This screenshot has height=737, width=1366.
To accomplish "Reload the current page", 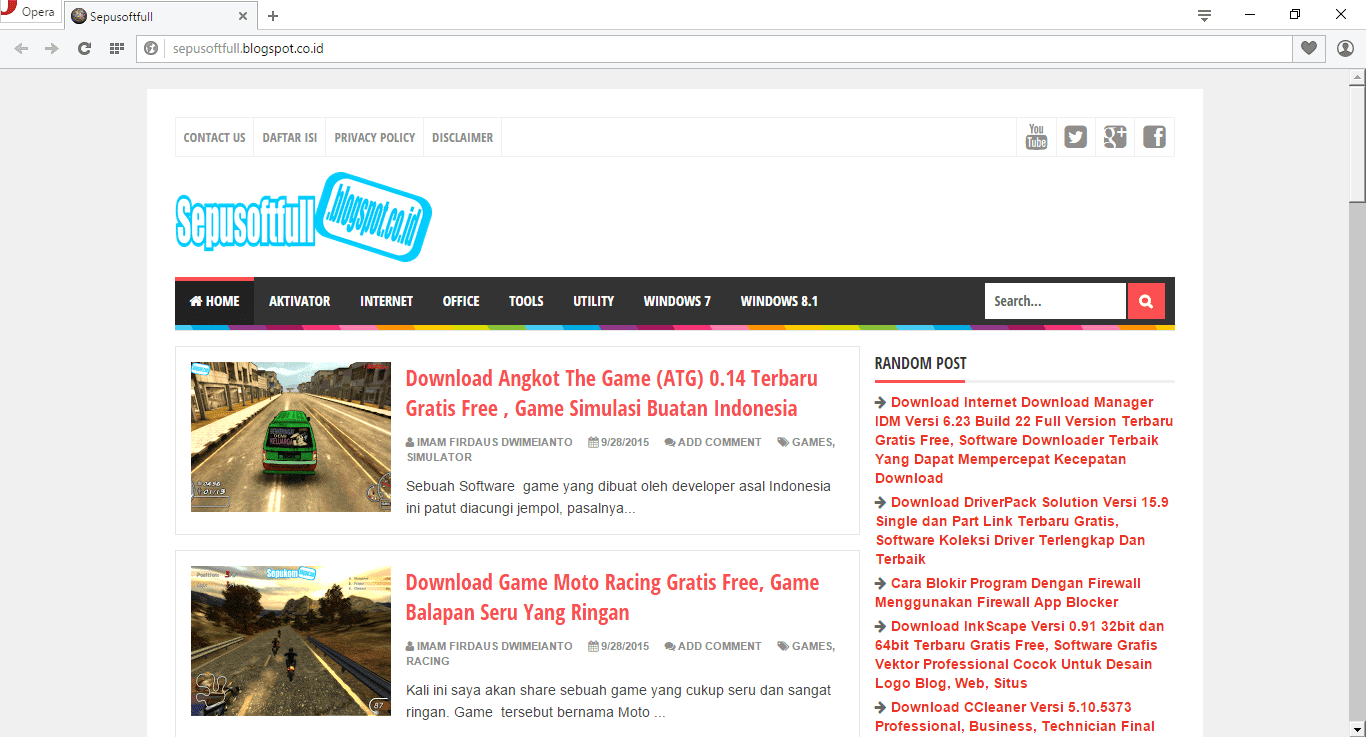I will 84,48.
